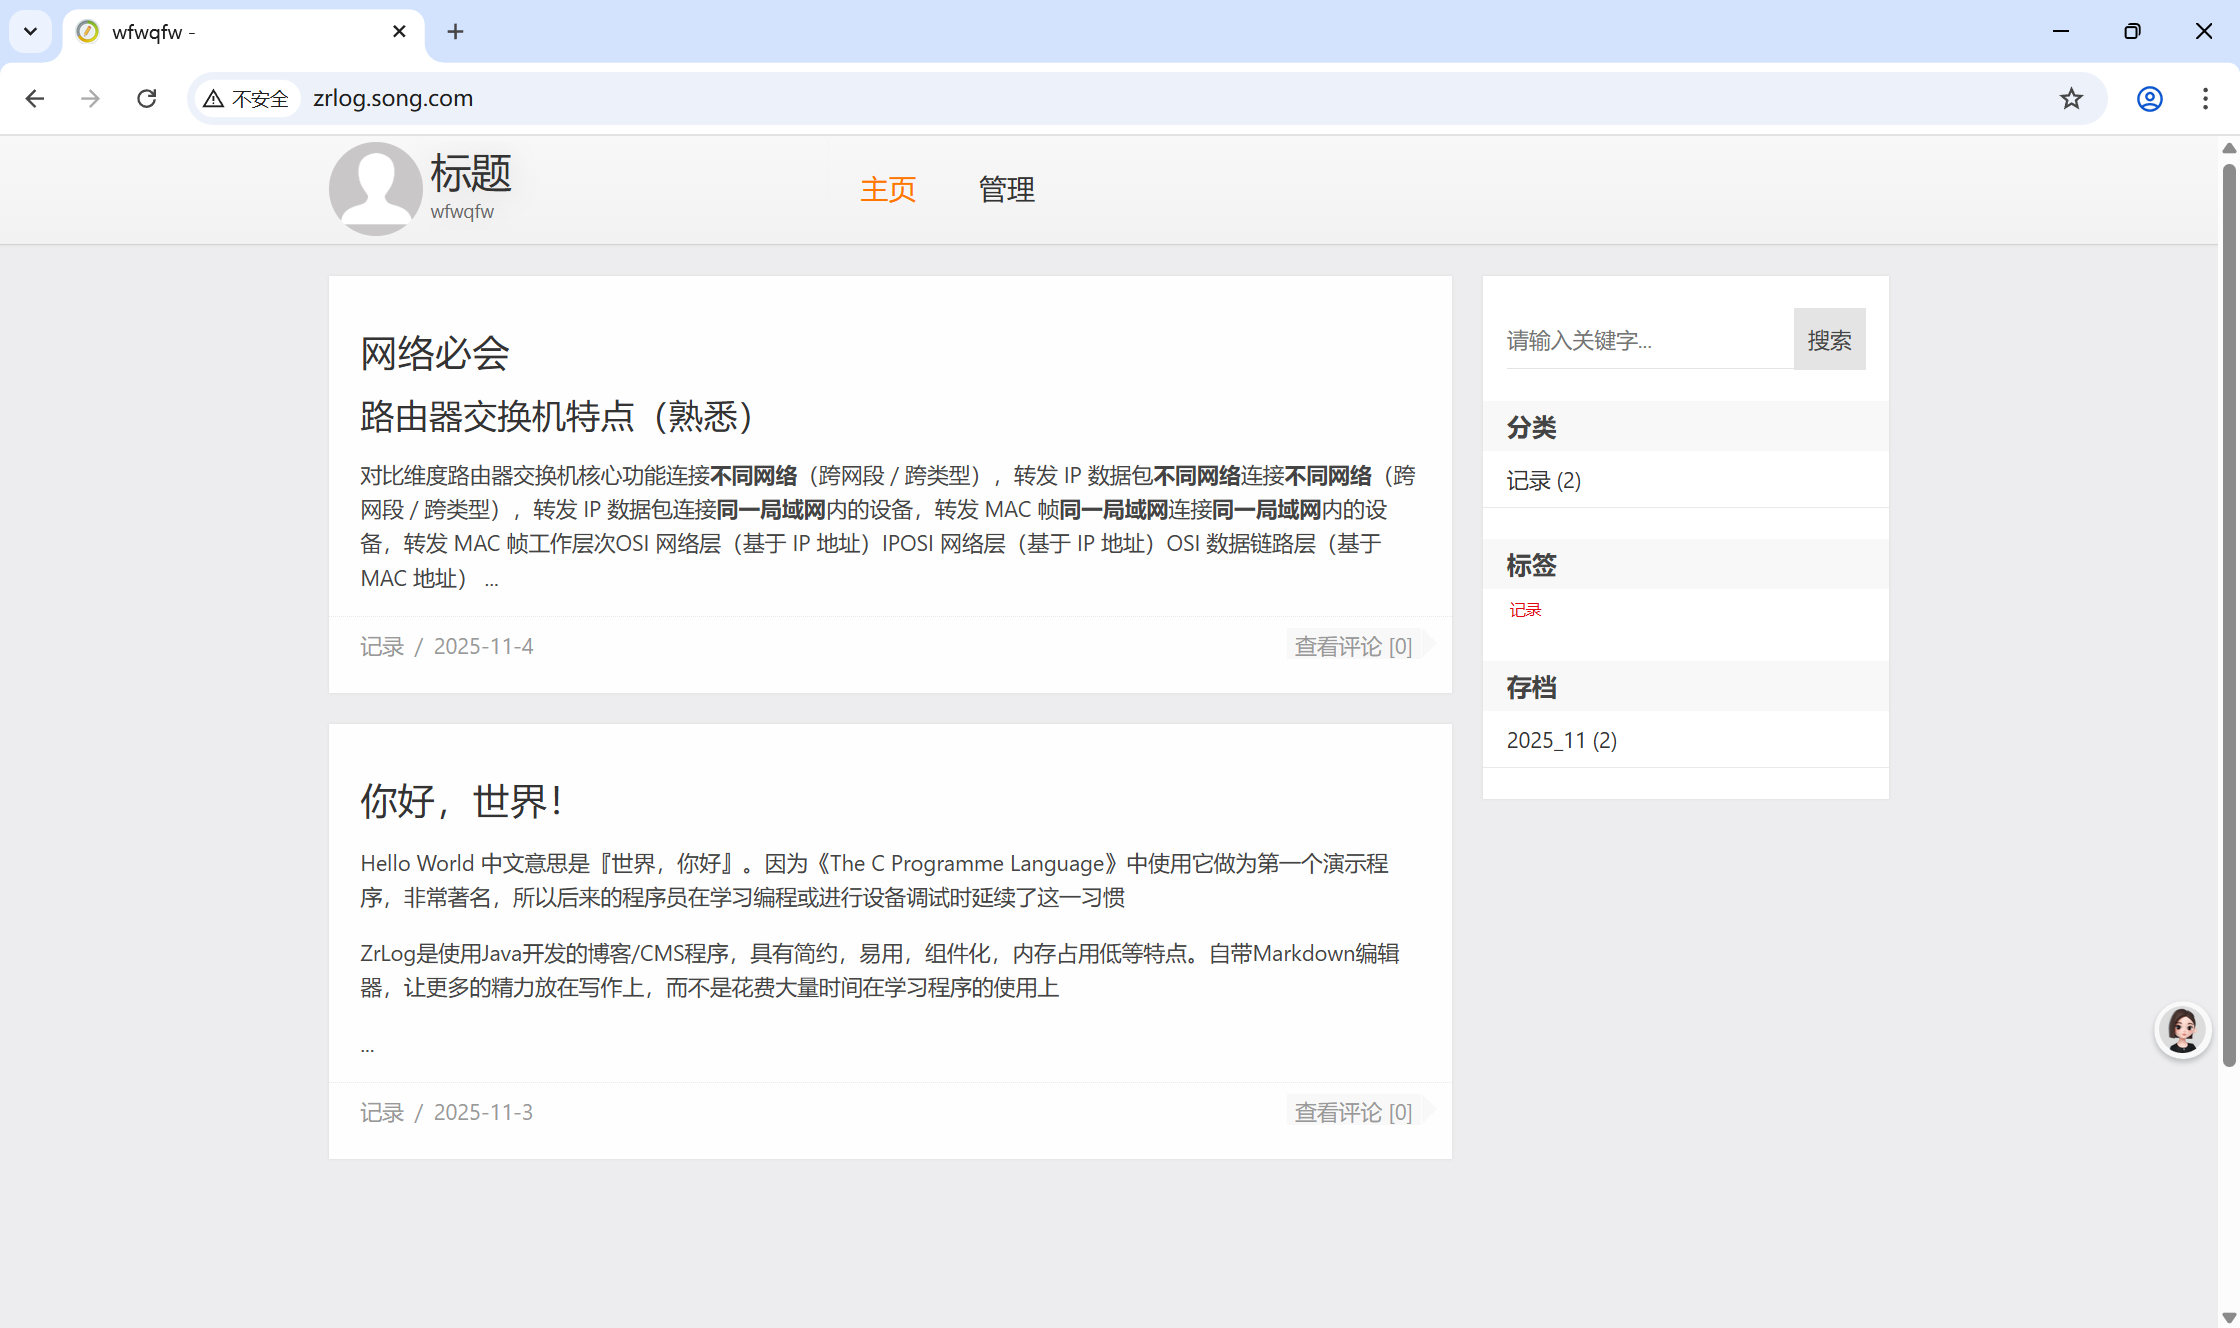Click the page scrollbar down arrow
This screenshot has height=1328, width=2240.
(x=2228, y=1317)
